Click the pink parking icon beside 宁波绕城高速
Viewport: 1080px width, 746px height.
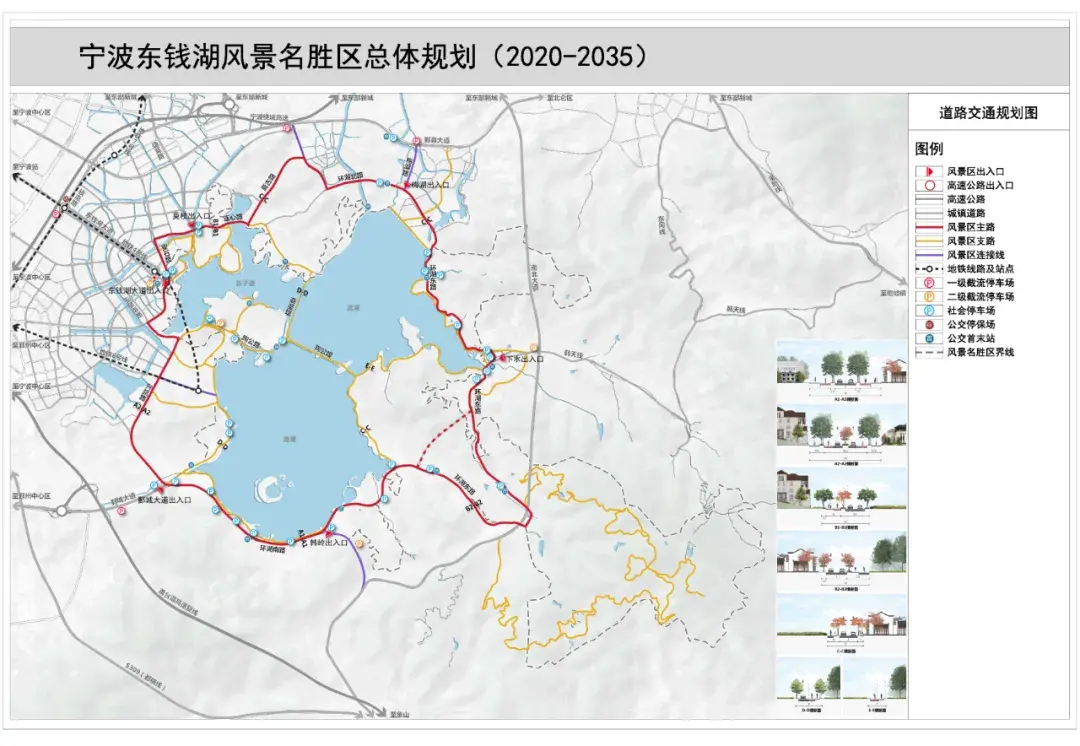click(287, 129)
